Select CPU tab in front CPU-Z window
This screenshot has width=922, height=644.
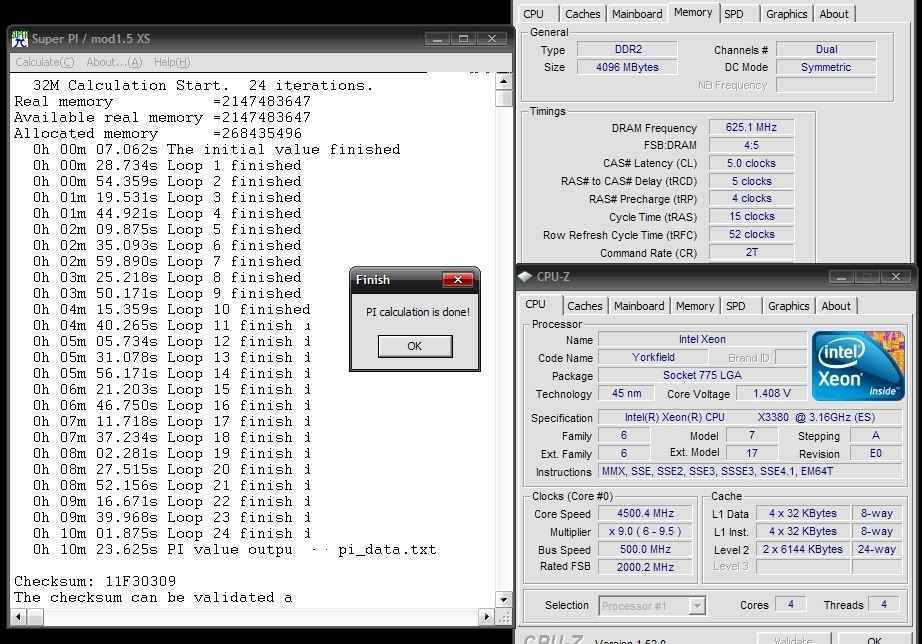coord(535,304)
